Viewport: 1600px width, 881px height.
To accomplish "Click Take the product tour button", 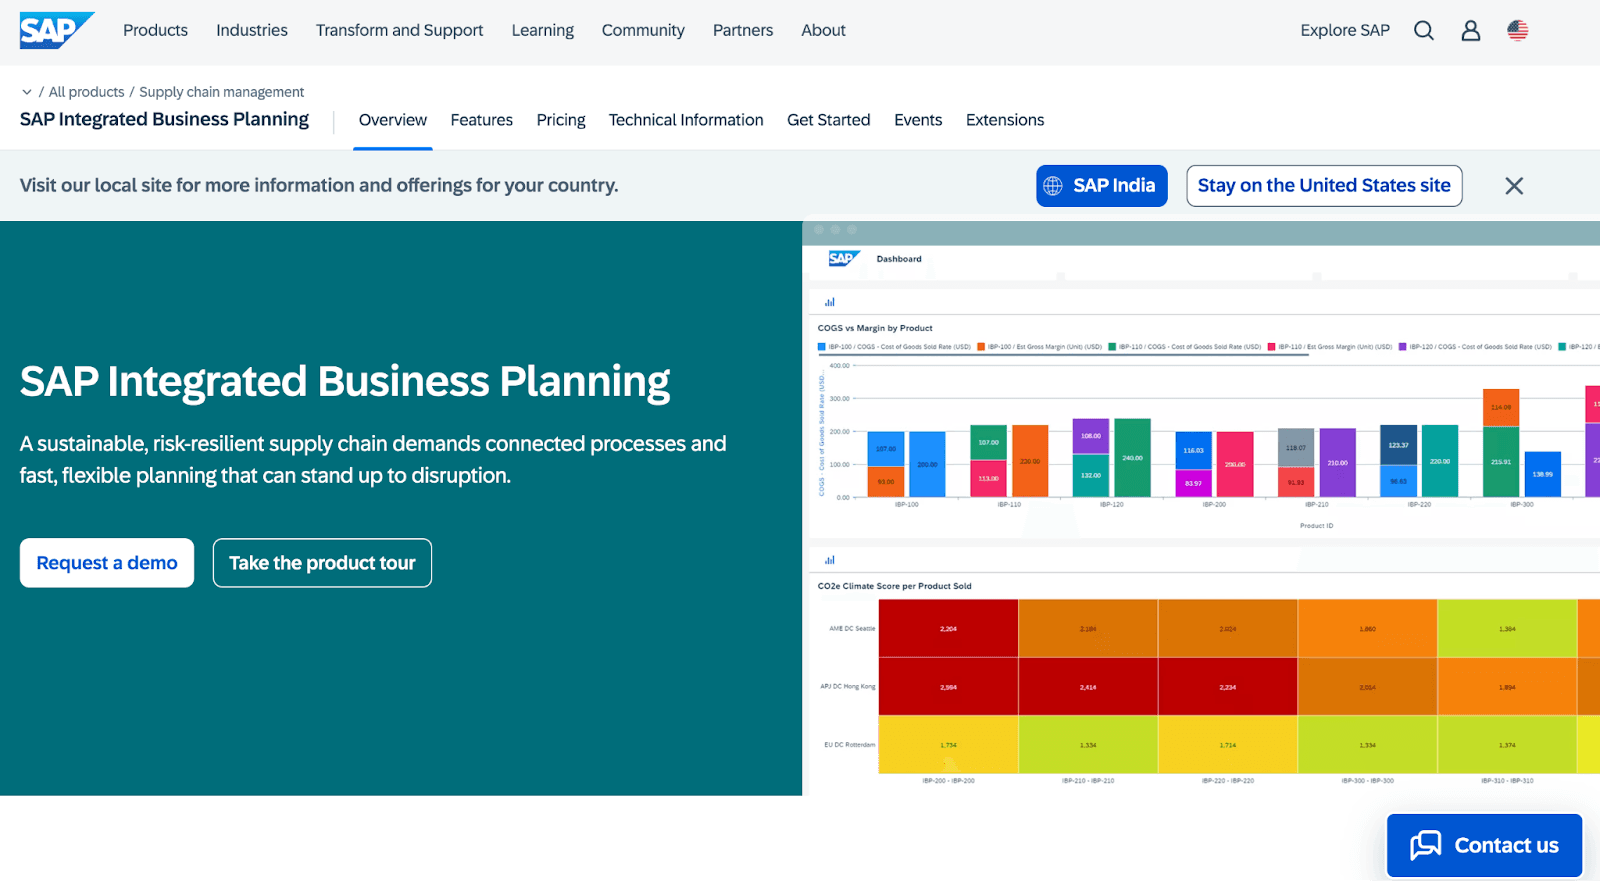I will pyautogui.click(x=322, y=563).
